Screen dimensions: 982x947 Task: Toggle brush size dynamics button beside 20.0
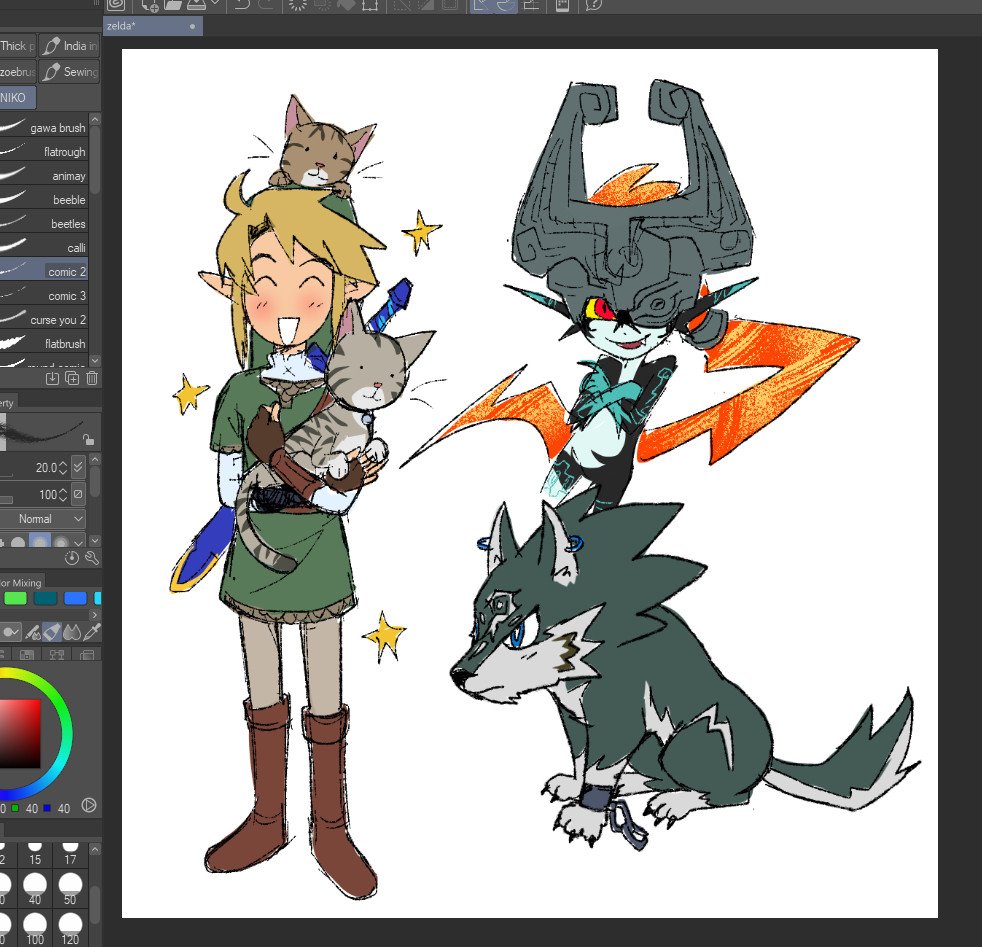(79, 467)
